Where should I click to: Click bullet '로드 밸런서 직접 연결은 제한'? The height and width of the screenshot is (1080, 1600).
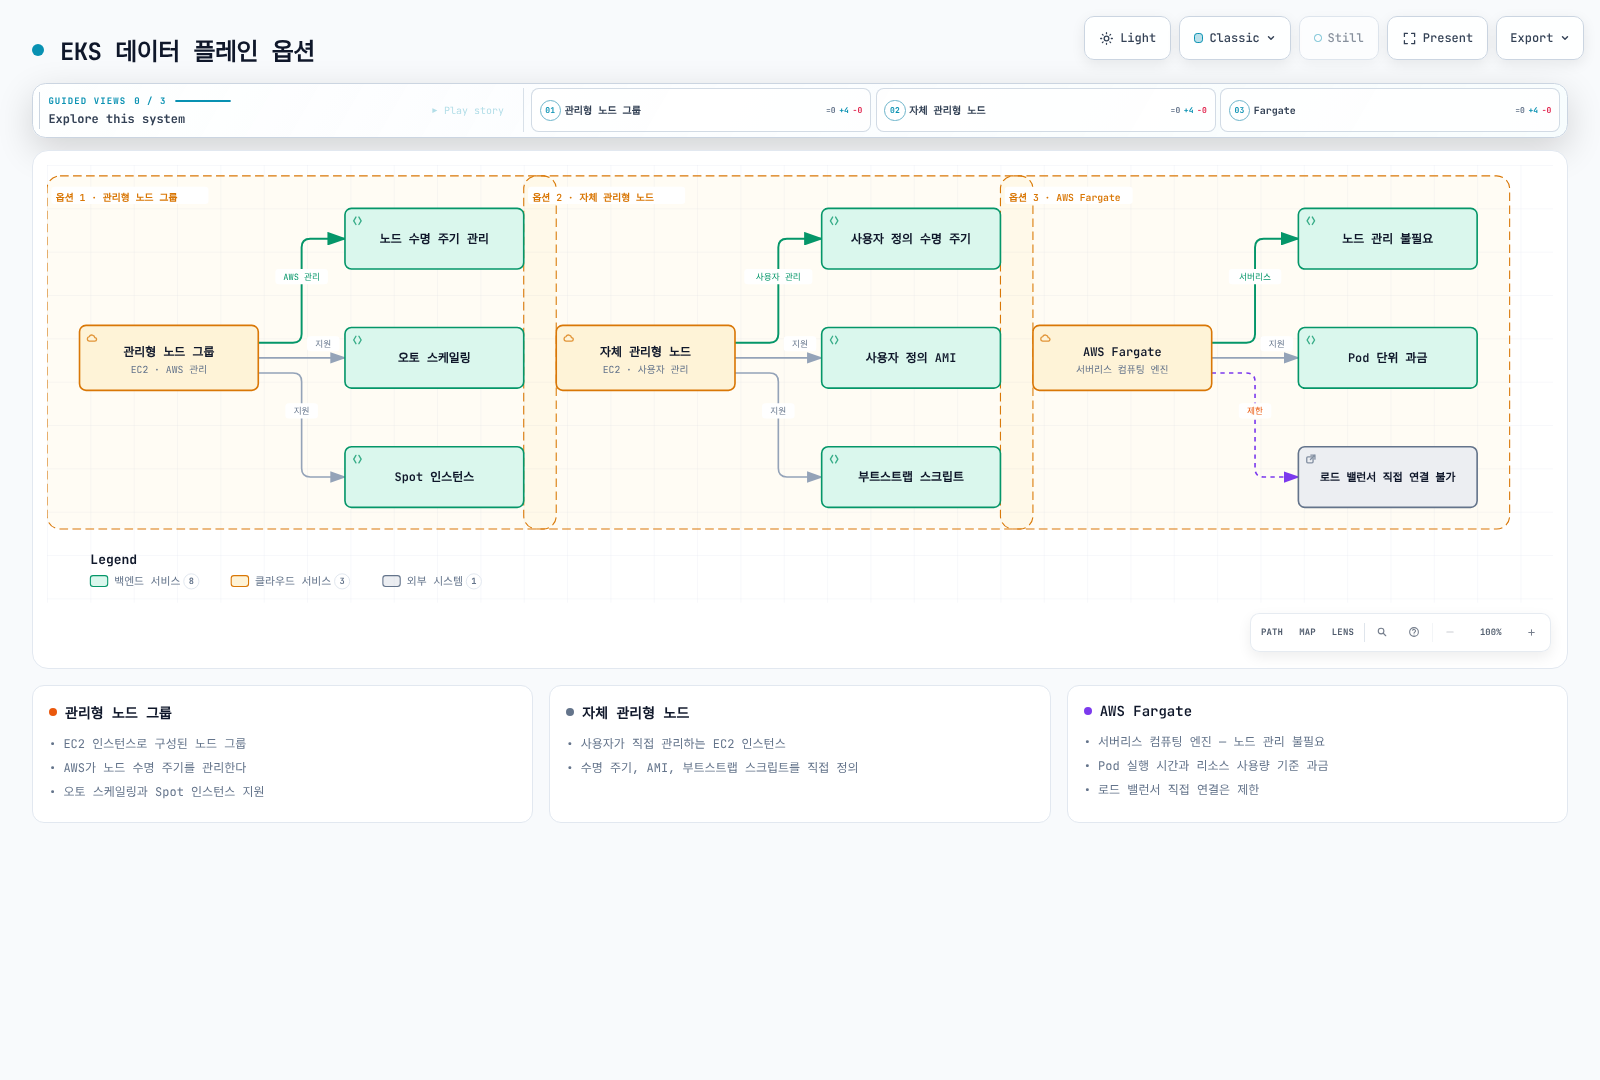(1178, 789)
